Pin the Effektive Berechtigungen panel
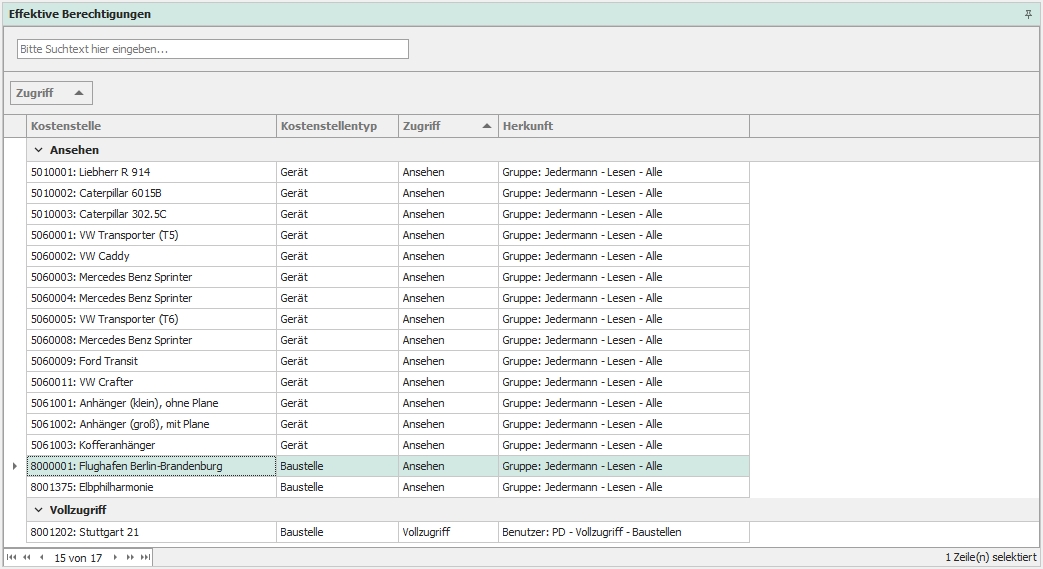The image size is (1043, 569). (x=1028, y=14)
